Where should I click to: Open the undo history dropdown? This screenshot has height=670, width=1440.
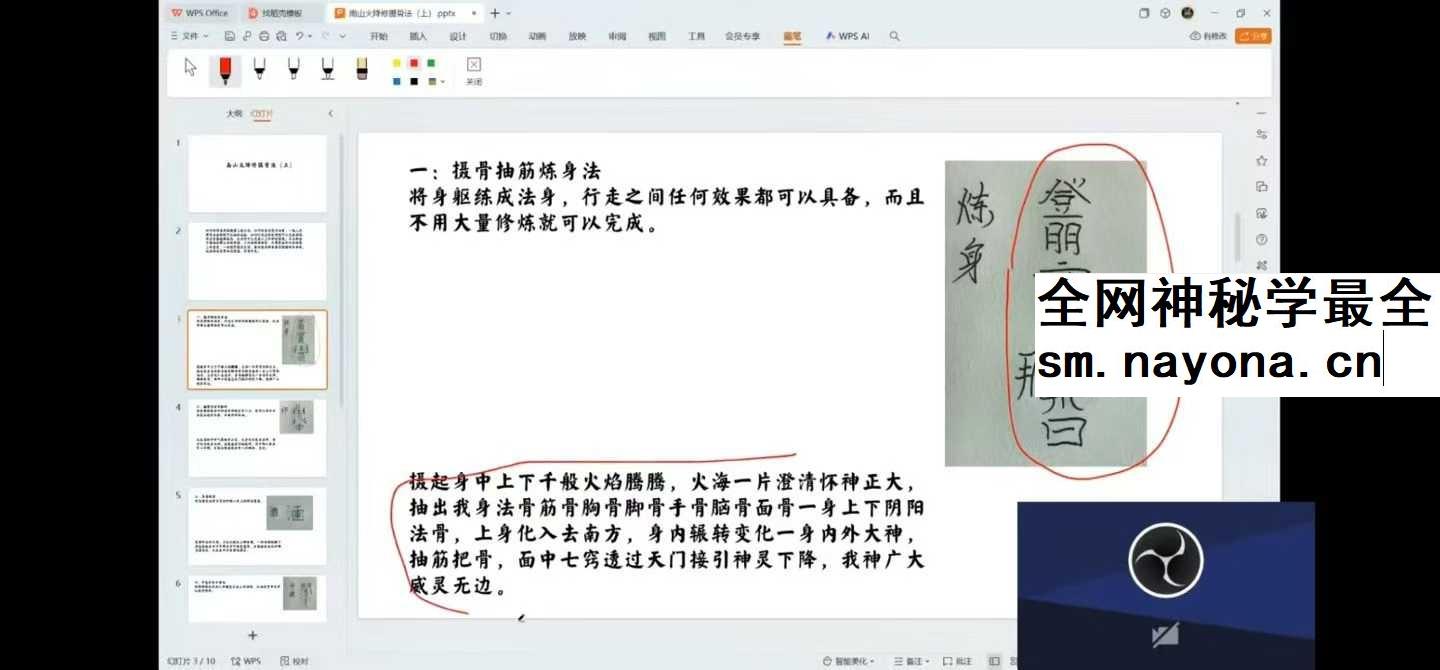[x=309, y=36]
